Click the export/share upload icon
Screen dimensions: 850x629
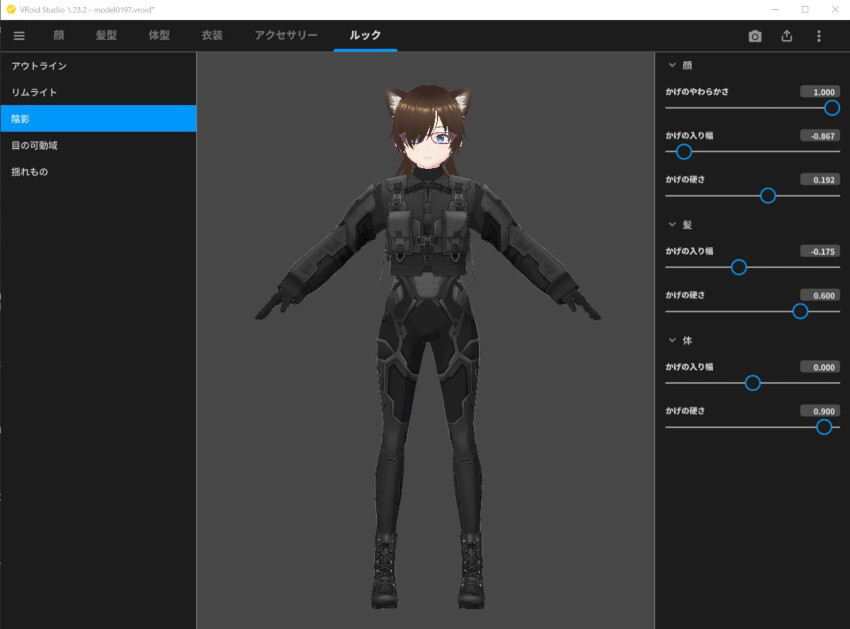tap(787, 36)
